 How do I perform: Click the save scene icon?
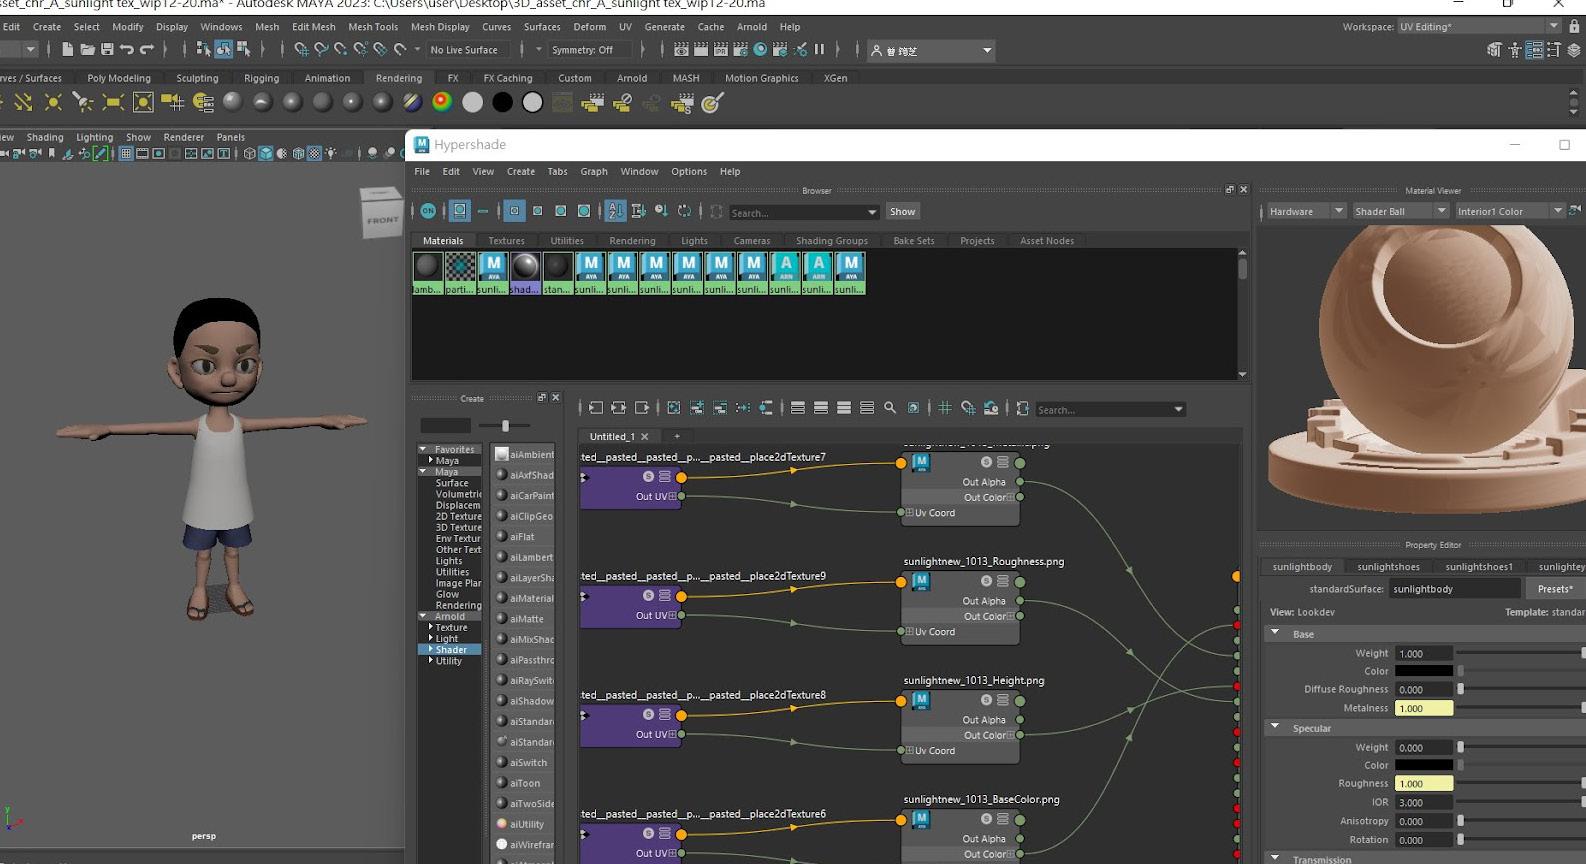[x=107, y=49]
